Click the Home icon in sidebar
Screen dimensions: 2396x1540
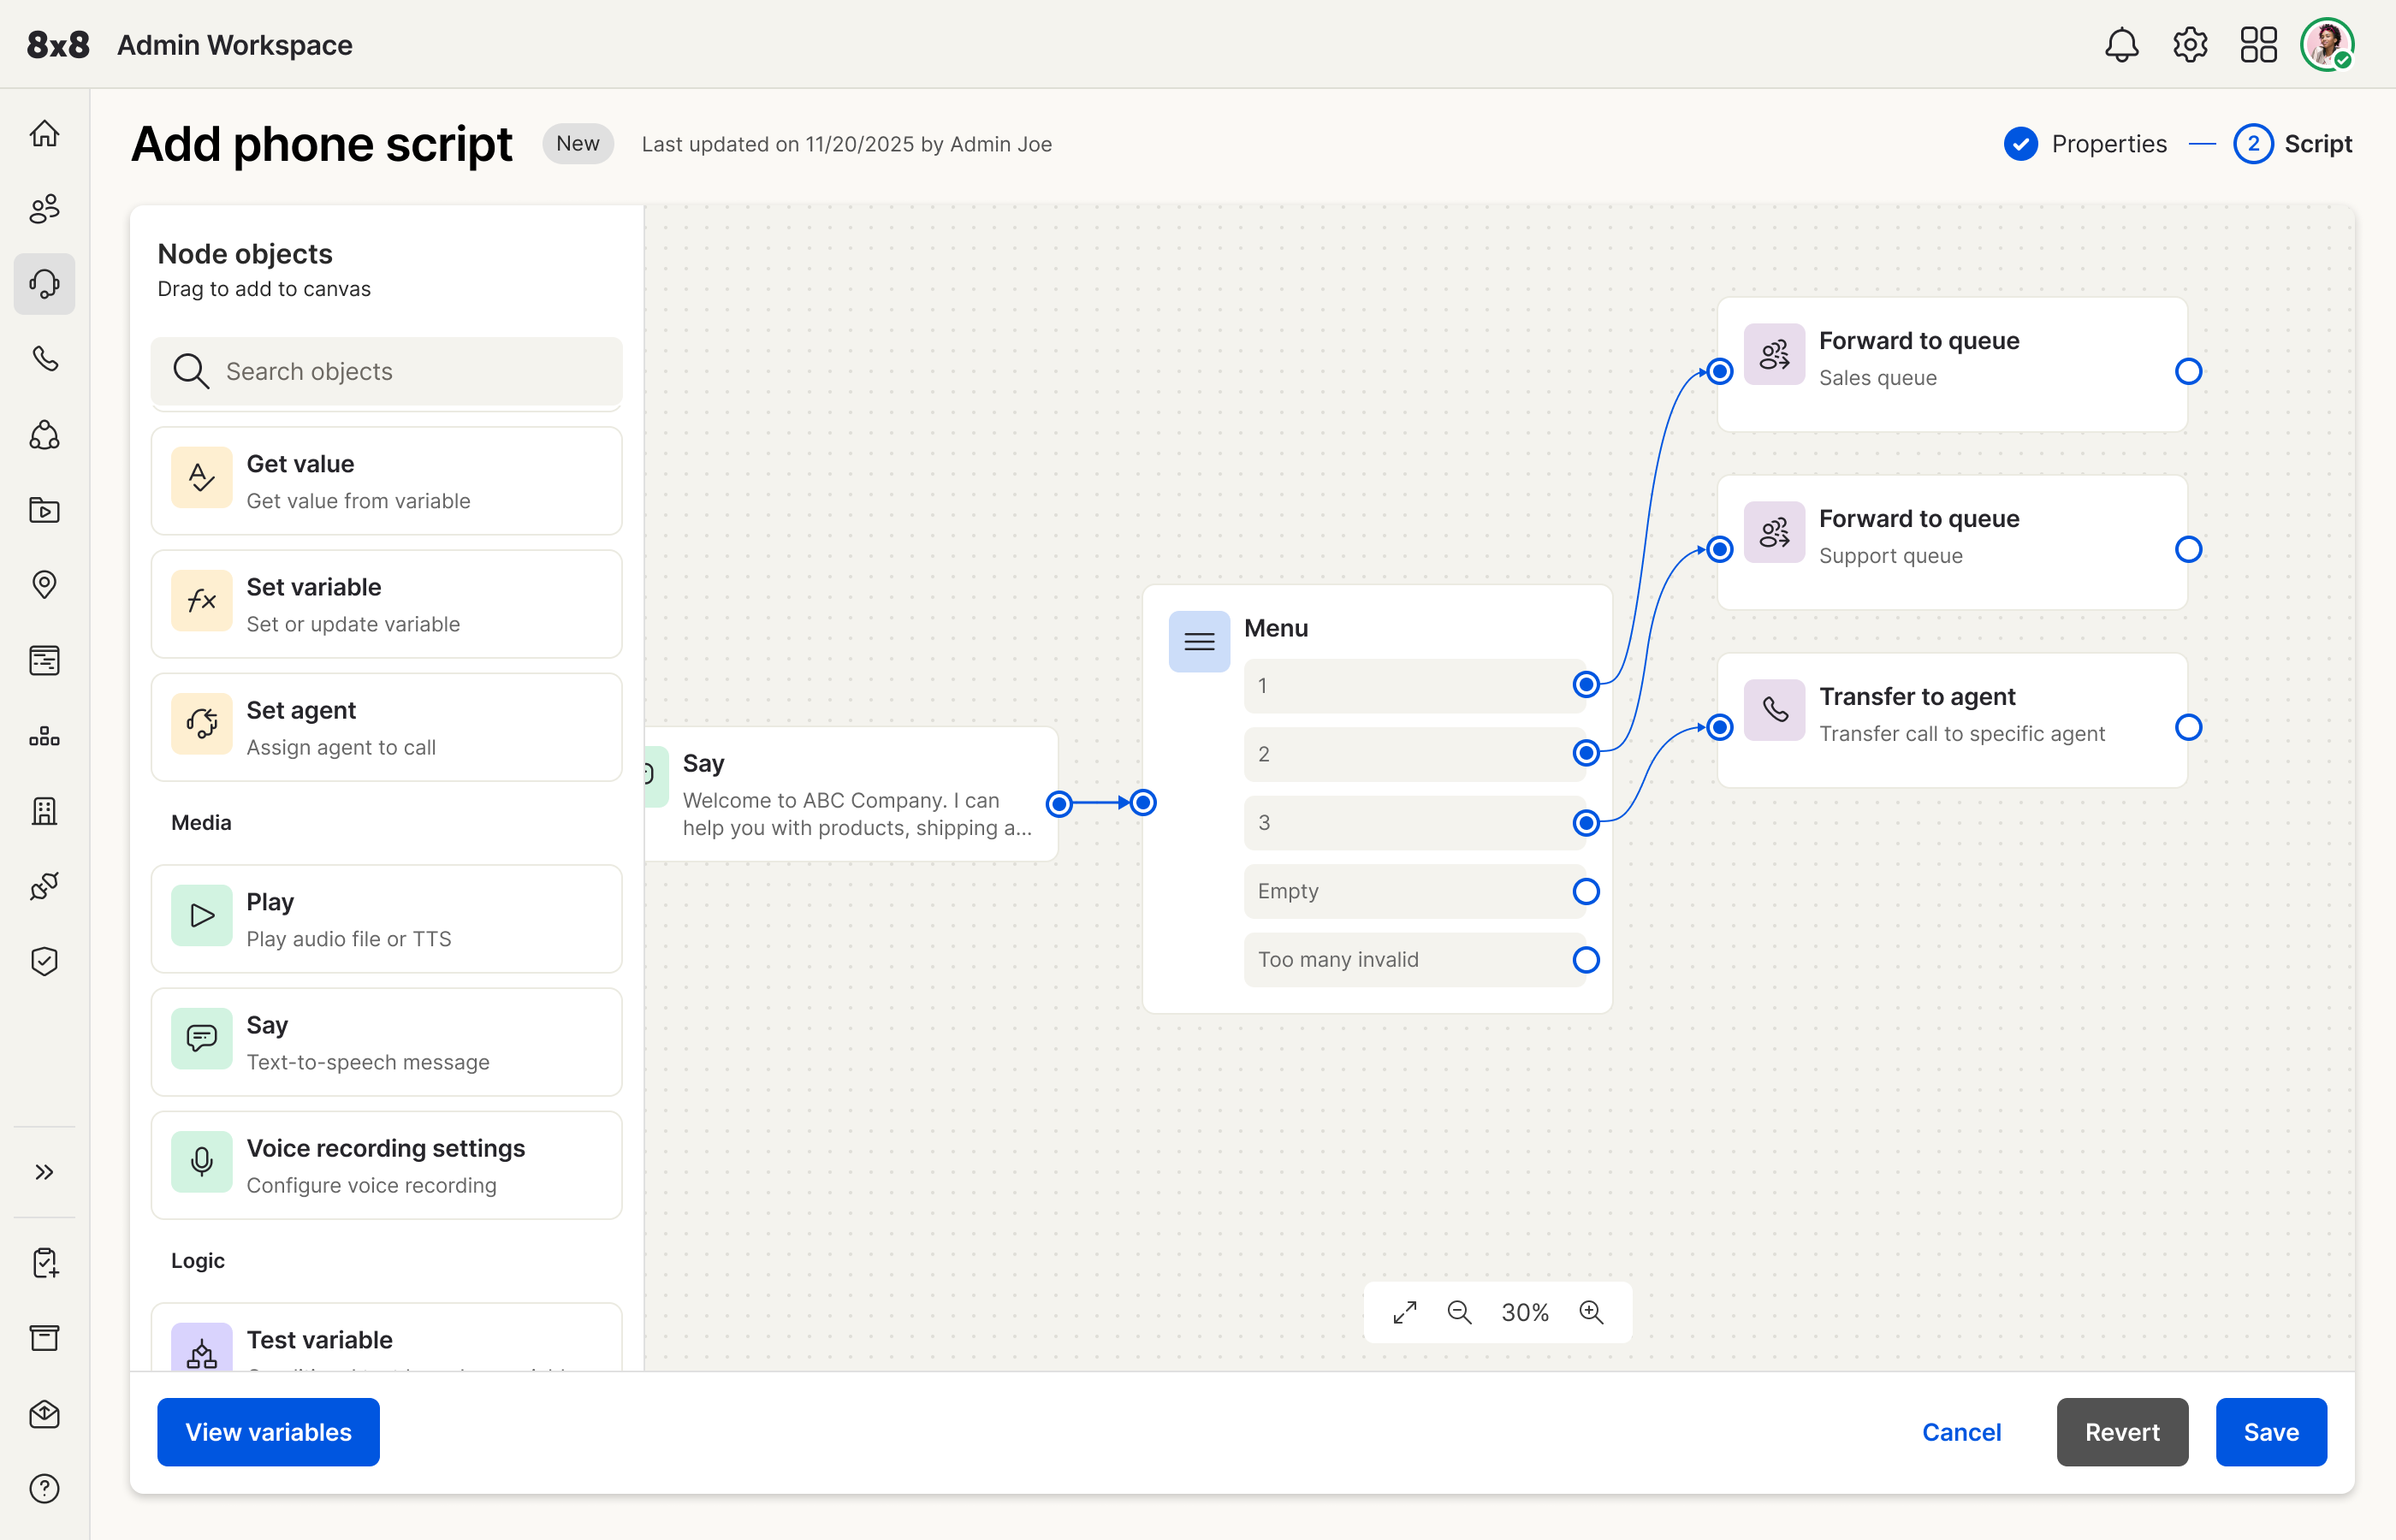(44, 133)
